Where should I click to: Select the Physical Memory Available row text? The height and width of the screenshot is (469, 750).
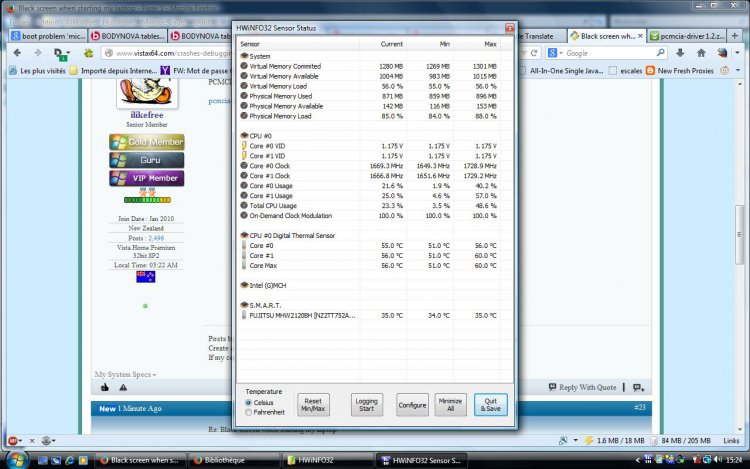[286, 106]
